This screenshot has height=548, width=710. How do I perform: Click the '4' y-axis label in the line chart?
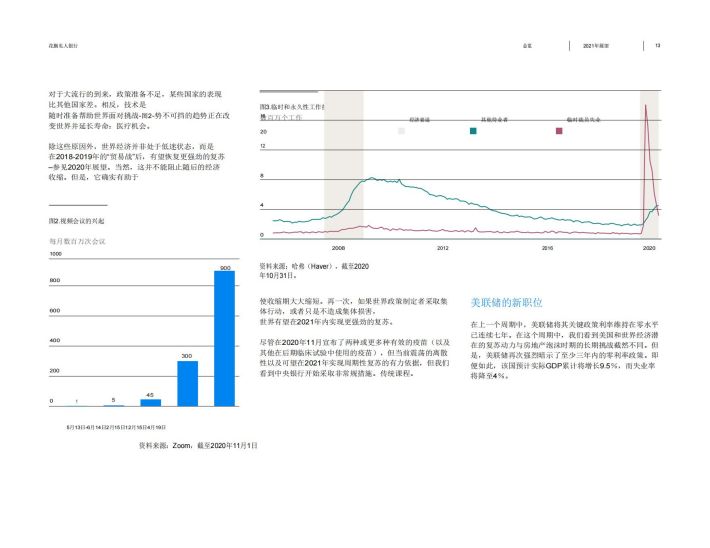262,205
